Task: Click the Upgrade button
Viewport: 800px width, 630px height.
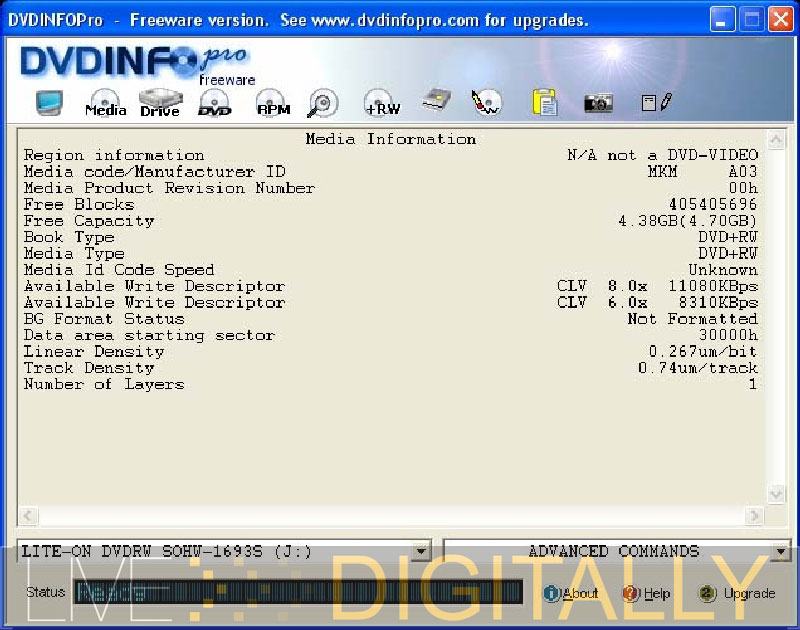Action: 737,593
